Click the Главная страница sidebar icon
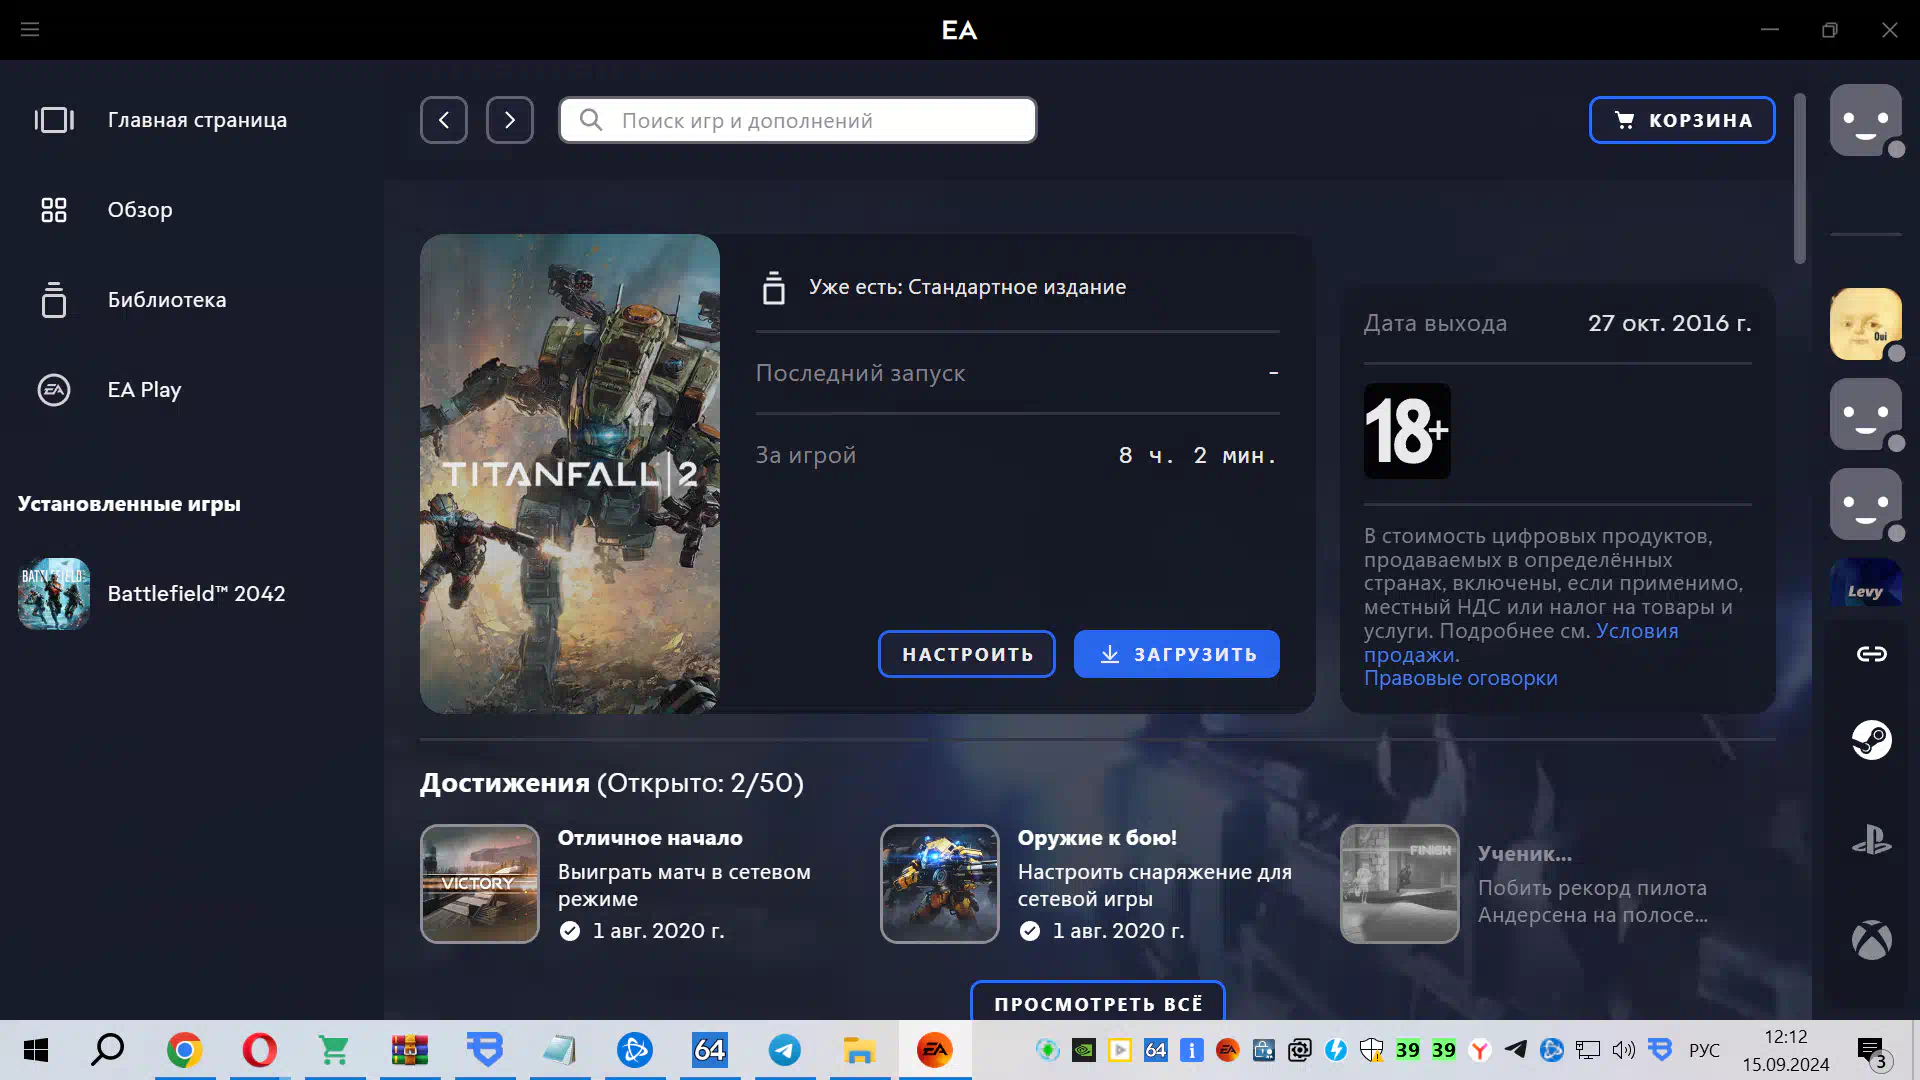Image resolution: width=1920 pixels, height=1080 pixels. pyautogui.click(x=54, y=120)
